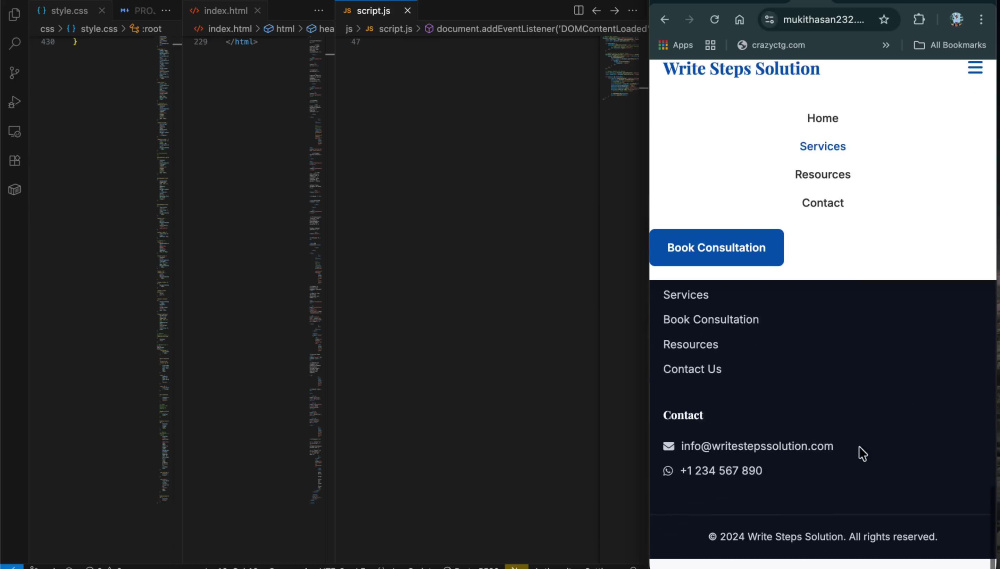Show hidden bookmarks with the » chevron
1000x569 pixels.
(886, 45)
